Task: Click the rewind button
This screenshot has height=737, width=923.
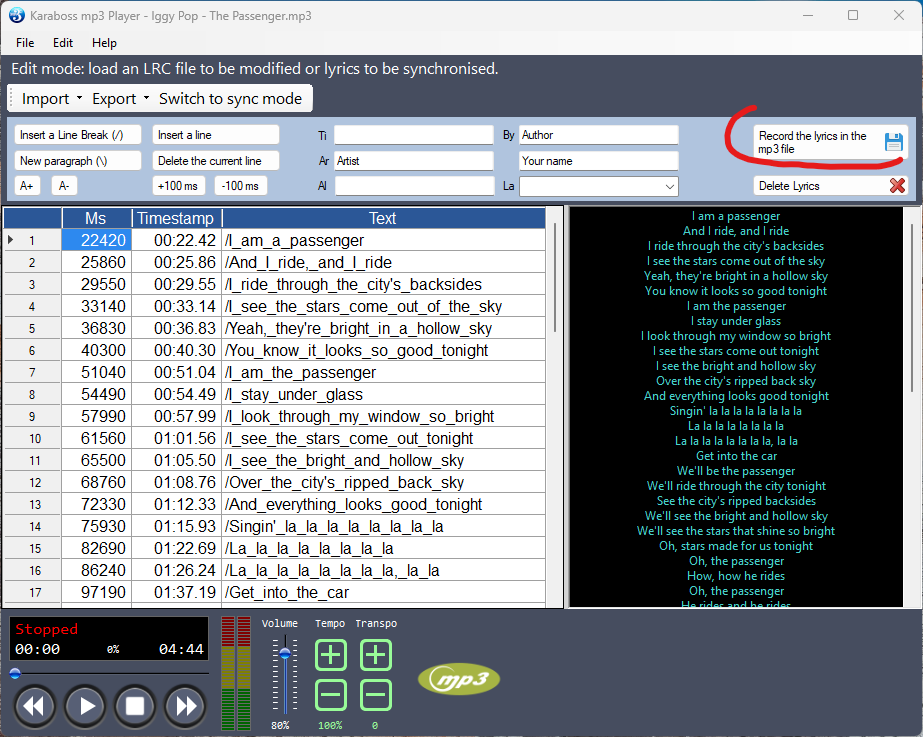Action: (34, 706)
